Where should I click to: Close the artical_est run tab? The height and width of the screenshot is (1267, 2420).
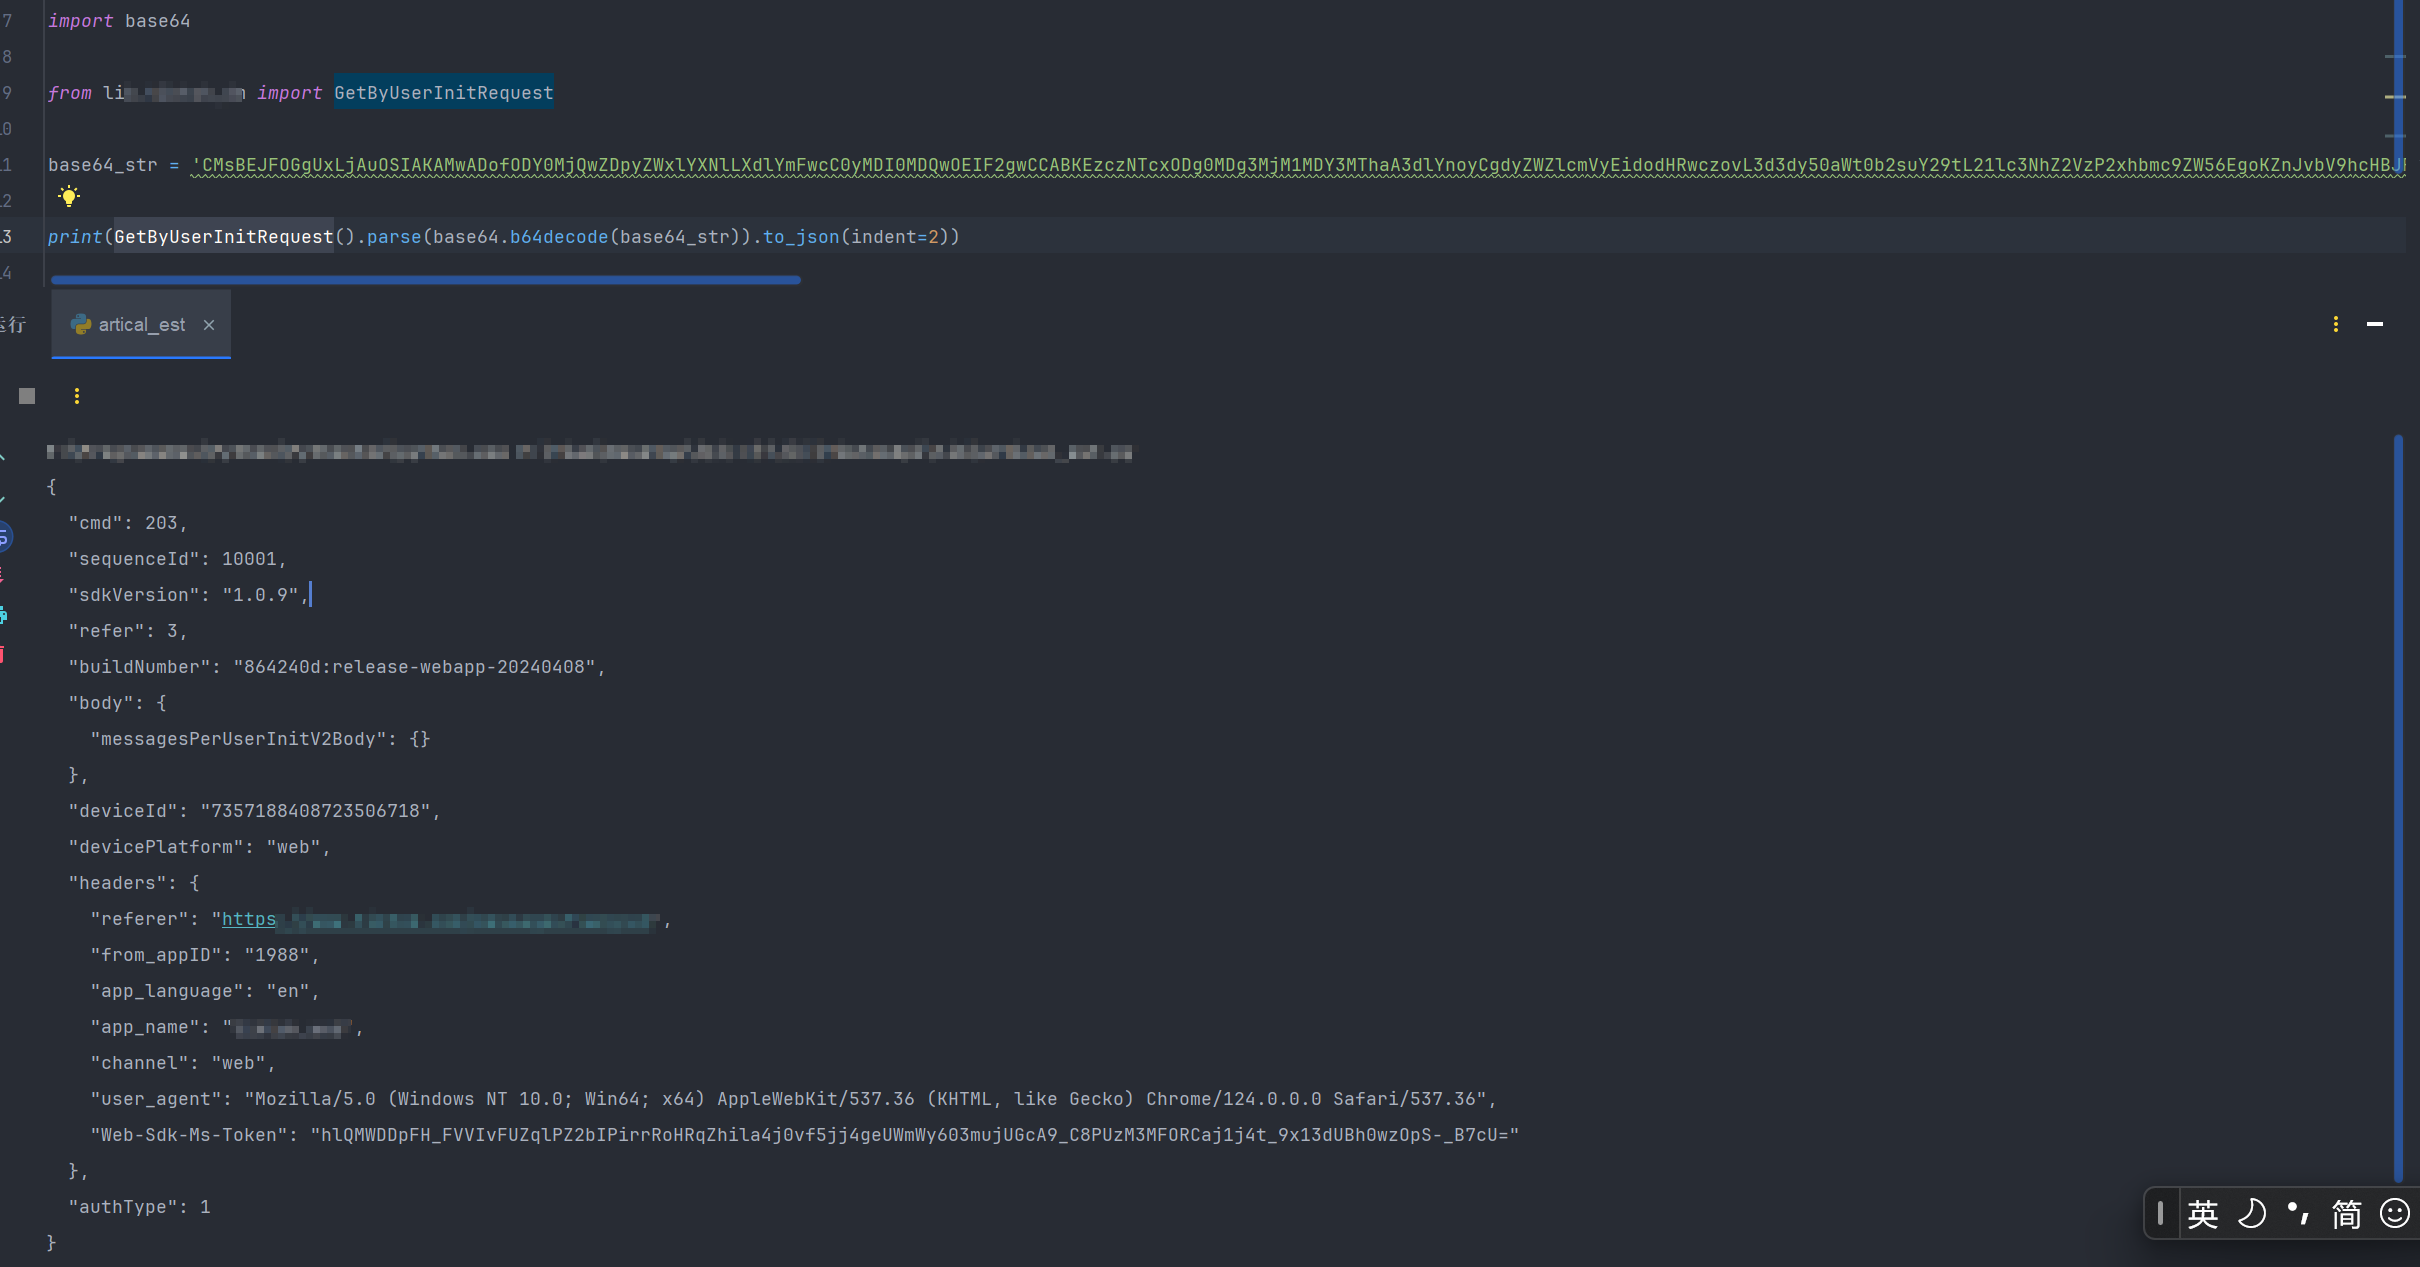click(209, 325)
